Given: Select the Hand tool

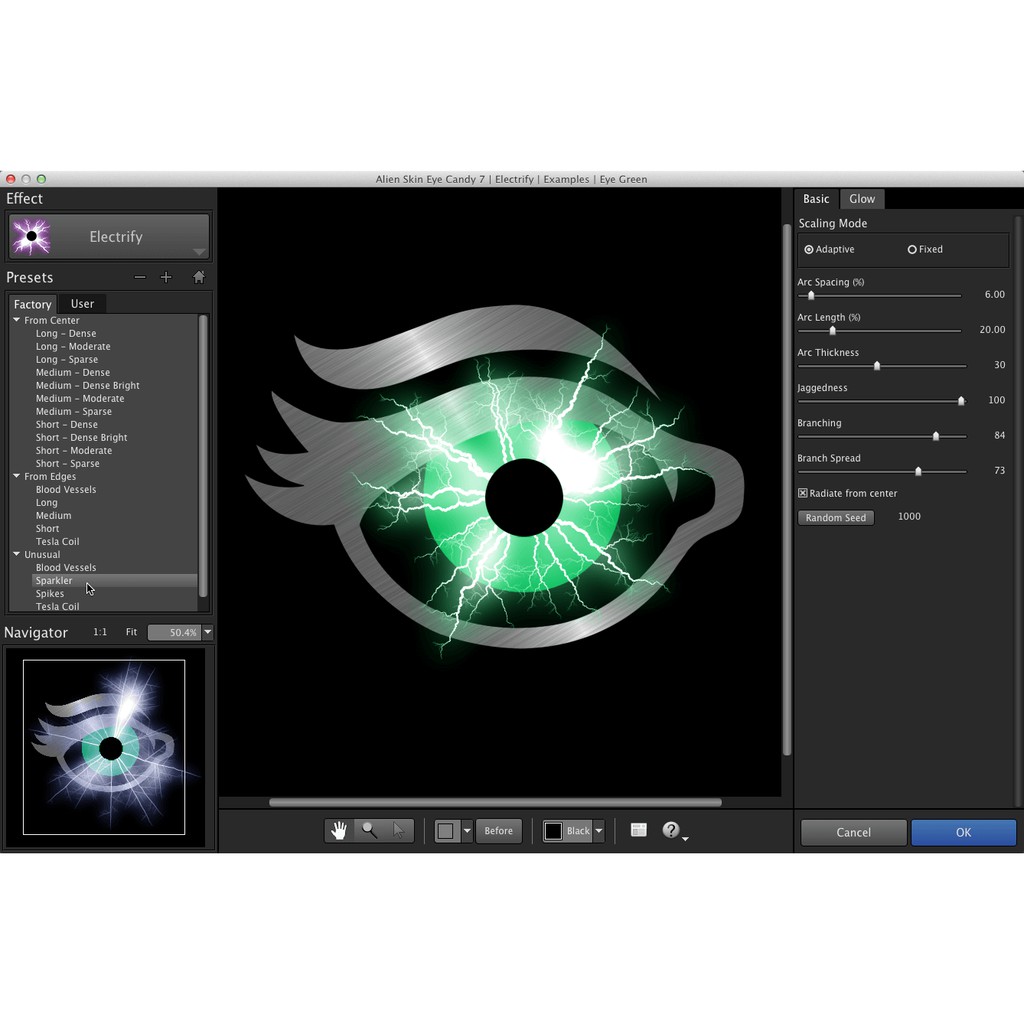Looking at the screenshot, I should tap(339, 830).
